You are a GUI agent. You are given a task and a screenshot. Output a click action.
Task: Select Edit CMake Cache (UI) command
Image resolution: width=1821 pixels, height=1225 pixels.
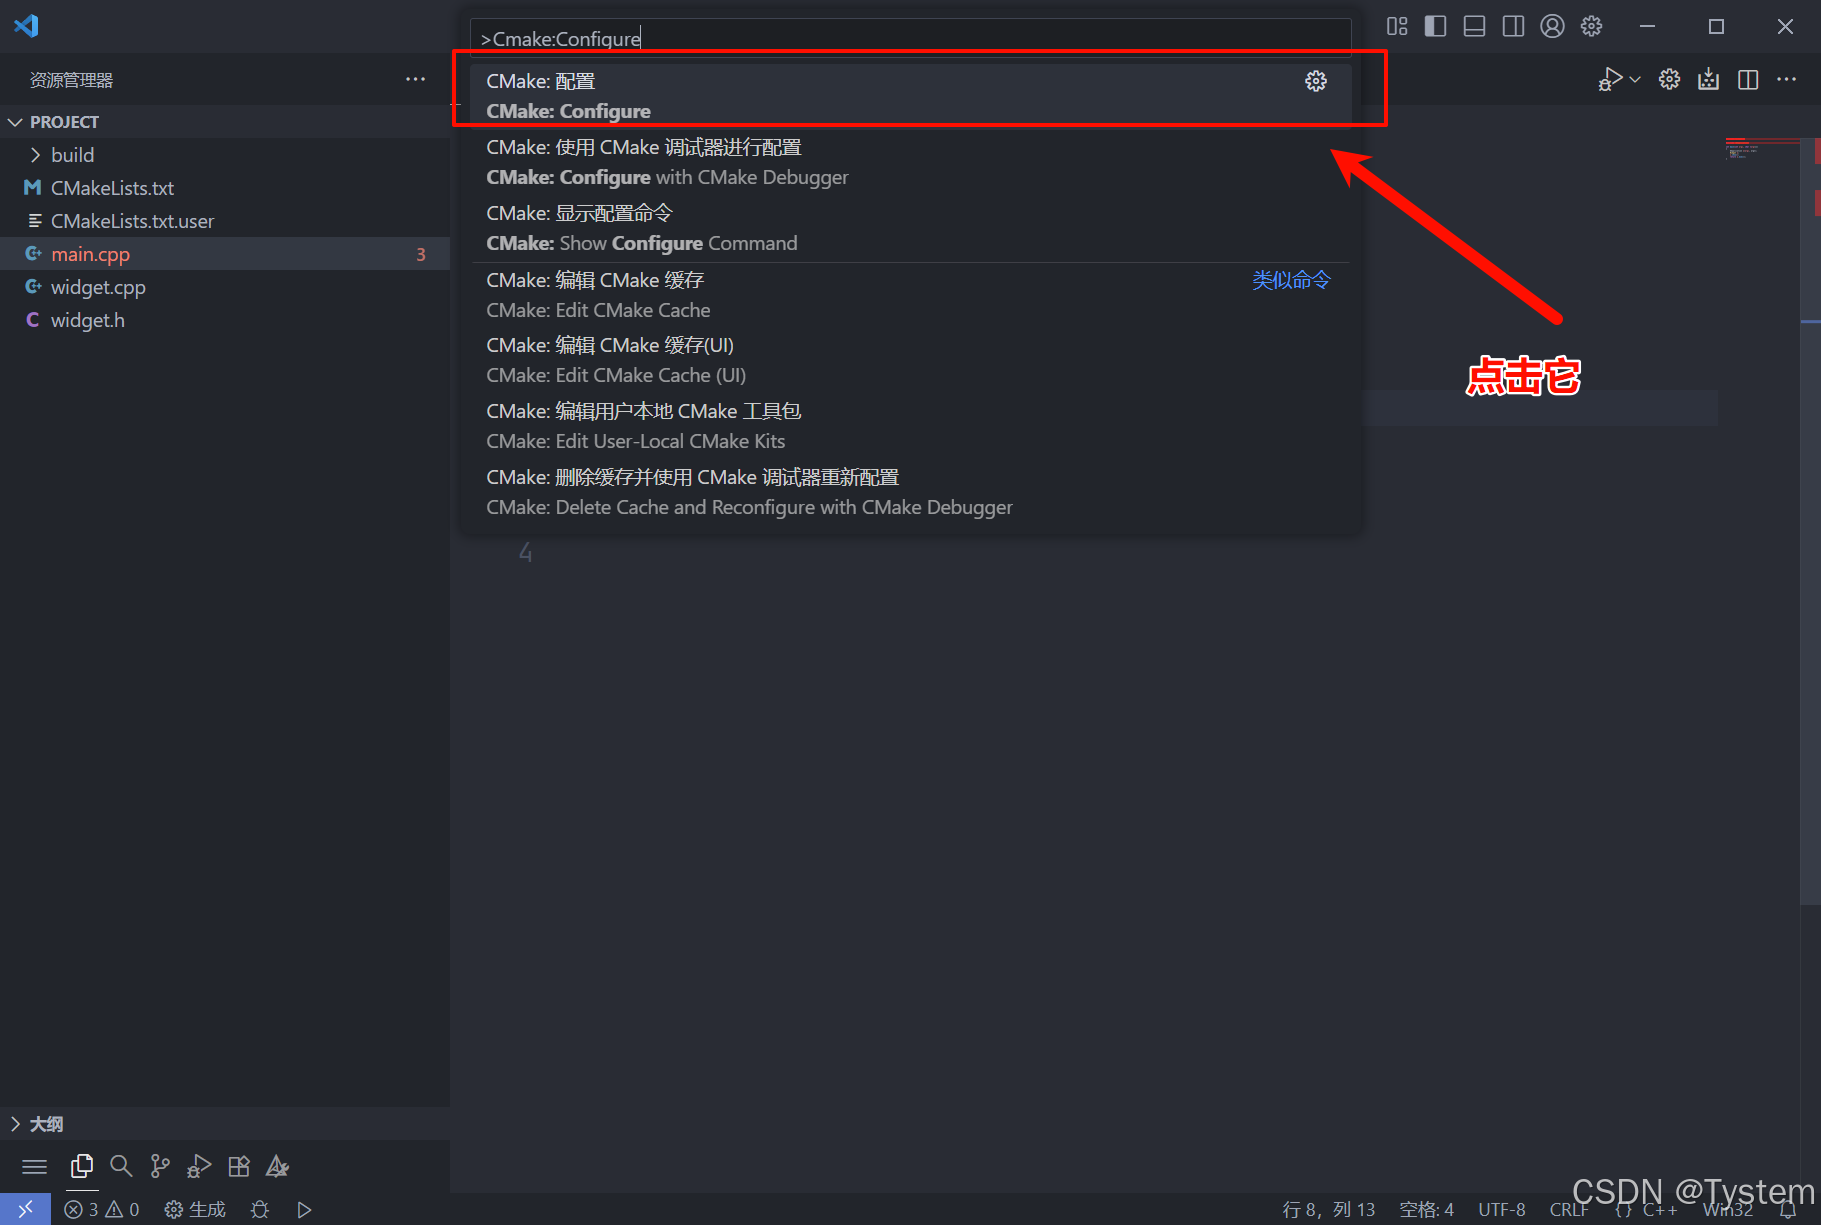(x=911, y=360)
